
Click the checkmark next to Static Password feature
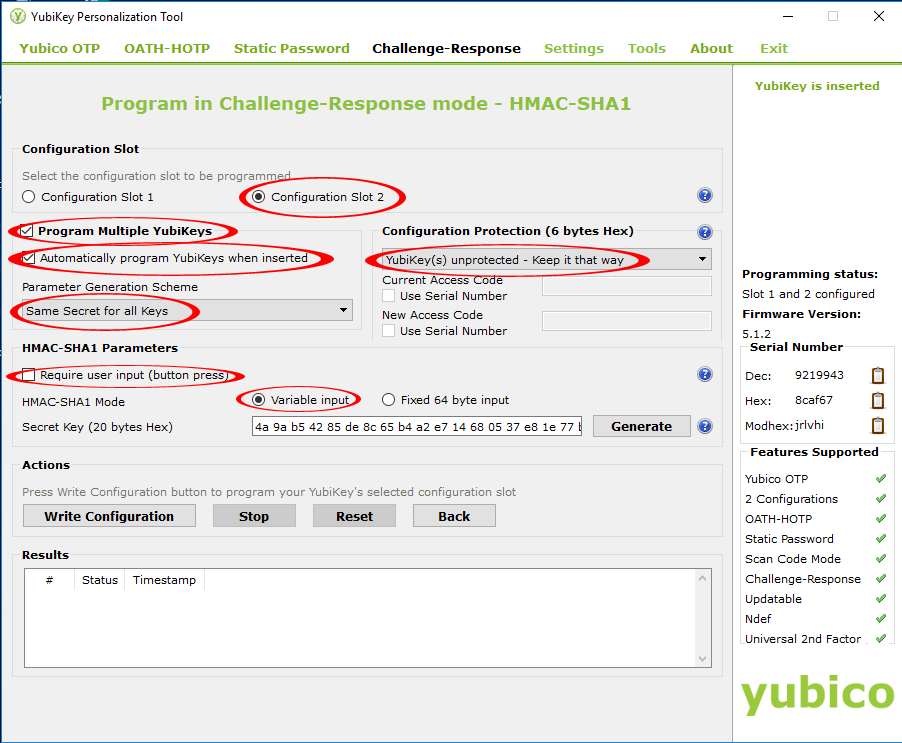[x=881, y=539]
